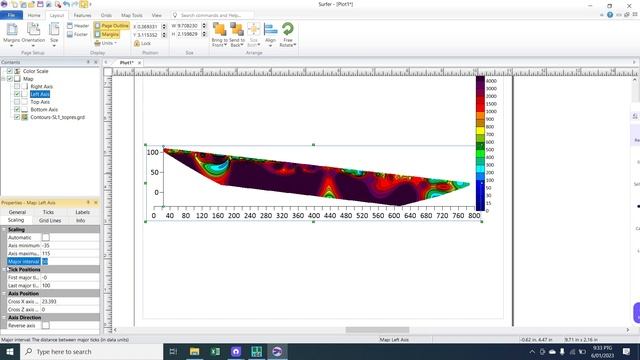Switch to the Map Tools ribbon tab
The width and height of the screenshot is (640, 360).
tap(131, 15)
